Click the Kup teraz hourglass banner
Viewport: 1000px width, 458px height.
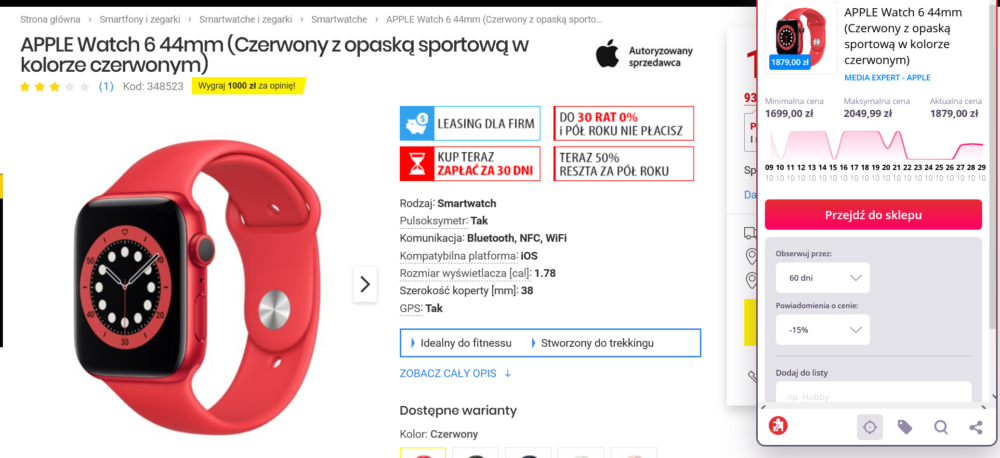tap(470, 164)
